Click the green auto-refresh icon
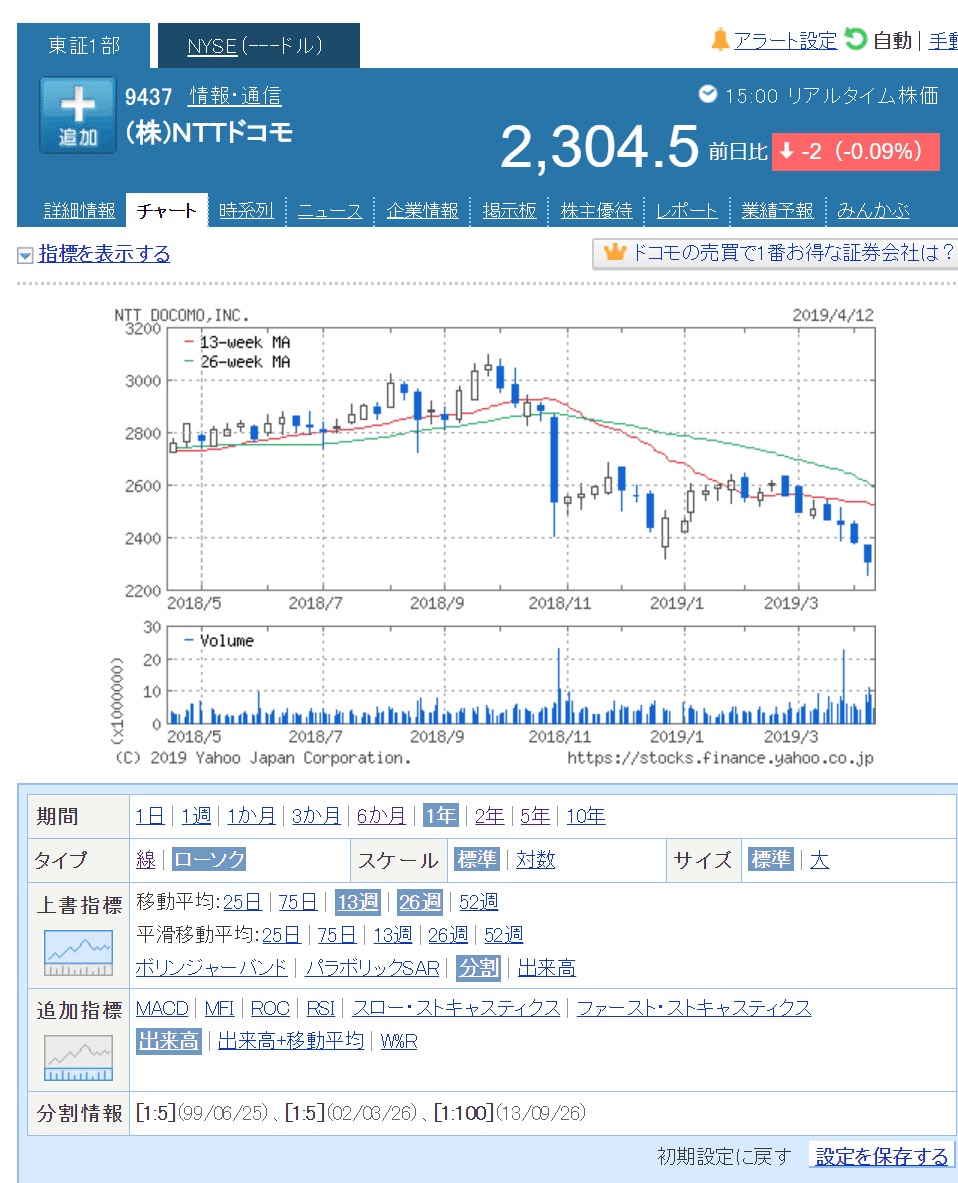This screenshot has height=1183, width=958. tap(855, 40)
